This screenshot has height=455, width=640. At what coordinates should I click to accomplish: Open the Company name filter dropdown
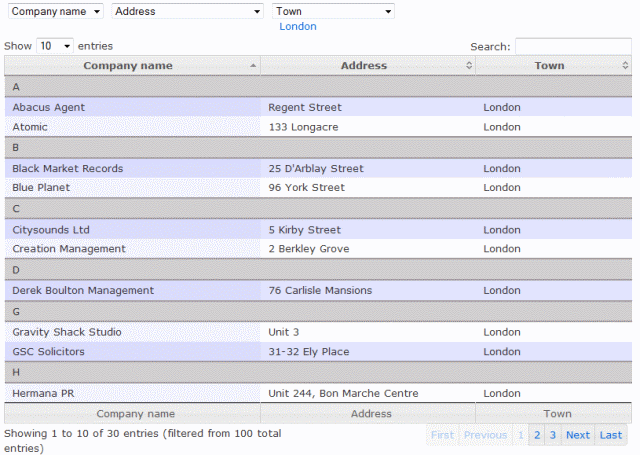[x=56, y=11]
